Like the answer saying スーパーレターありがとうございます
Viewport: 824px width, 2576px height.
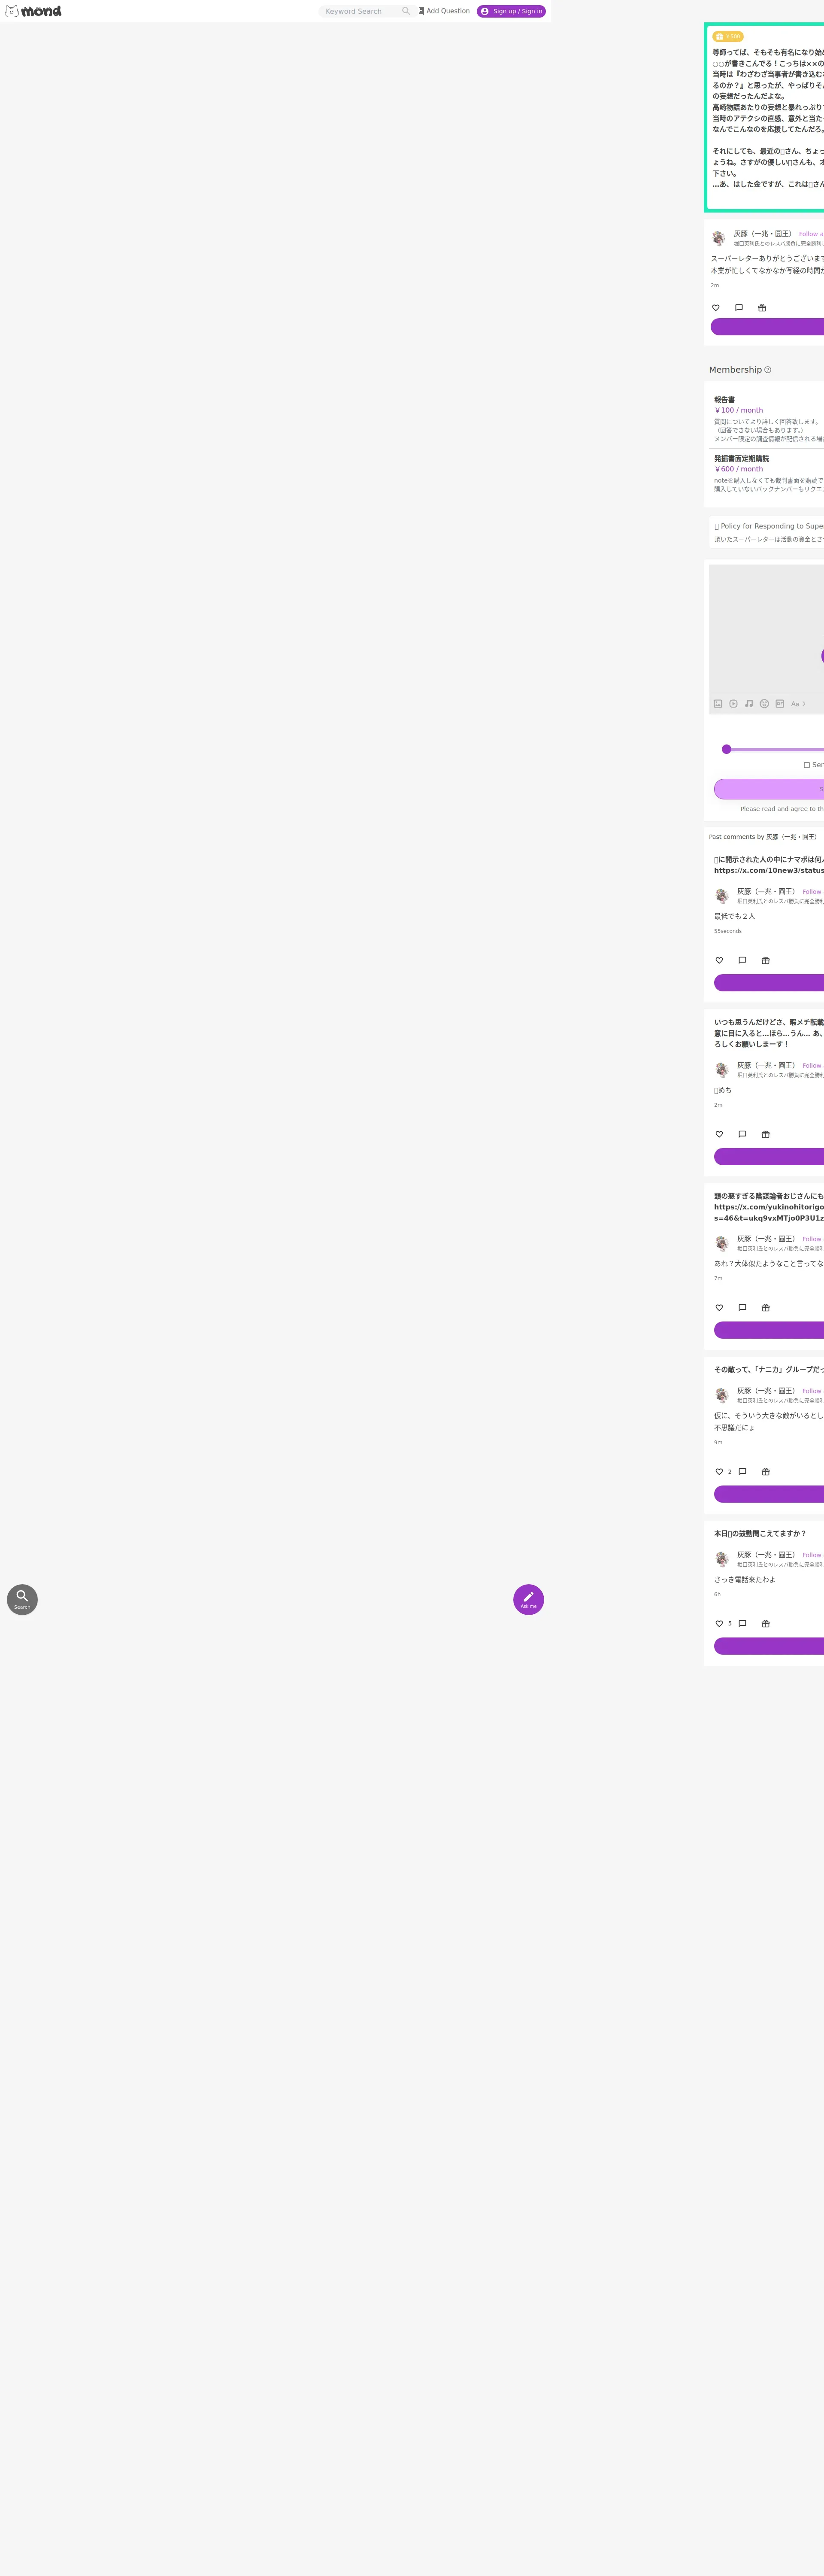coord(716,308)
